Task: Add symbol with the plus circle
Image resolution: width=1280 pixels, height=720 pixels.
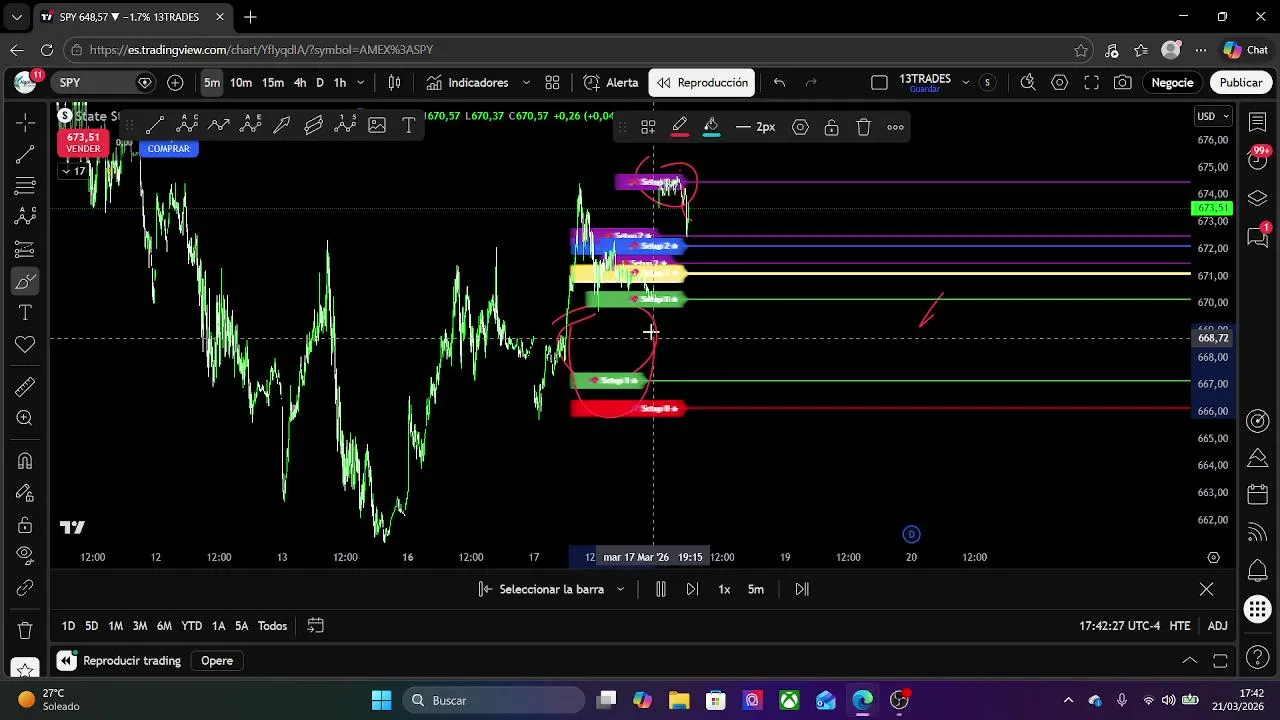Action: (x=175, y=83)
